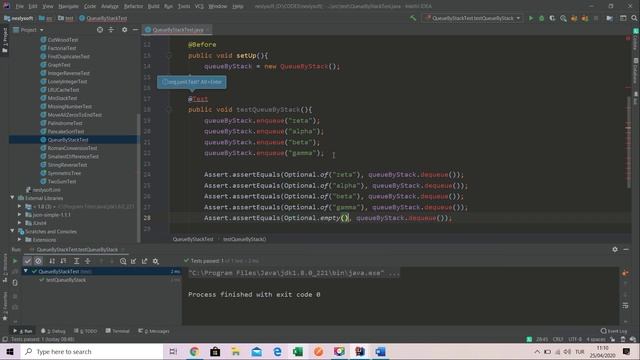This screenshot has width=640, height=360.
Task: Open Event Log in status bar
Action: 614,331
